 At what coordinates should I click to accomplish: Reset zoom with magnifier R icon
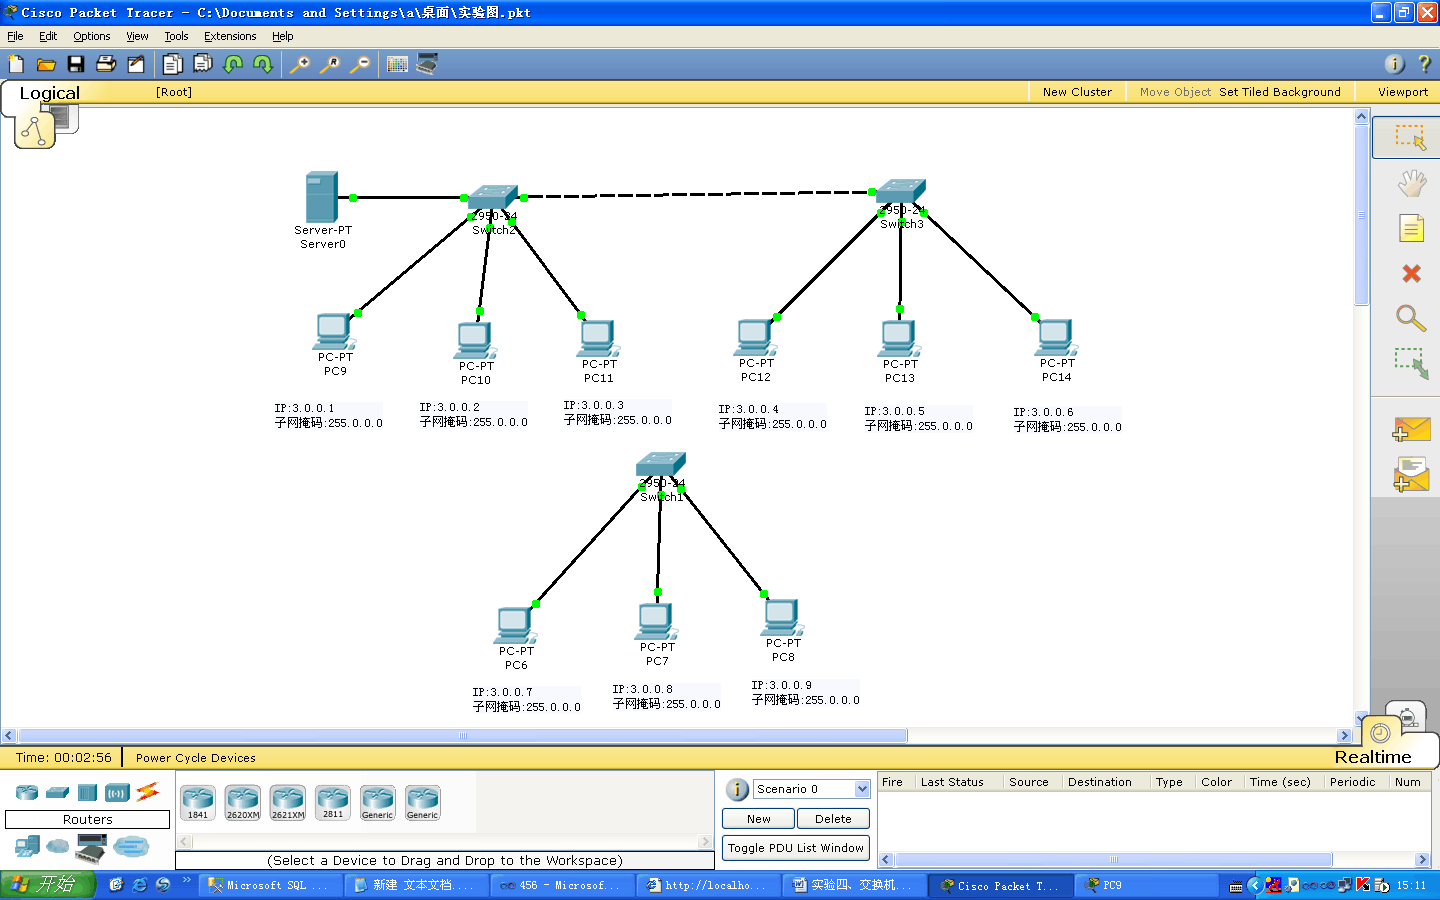(329, 64)
